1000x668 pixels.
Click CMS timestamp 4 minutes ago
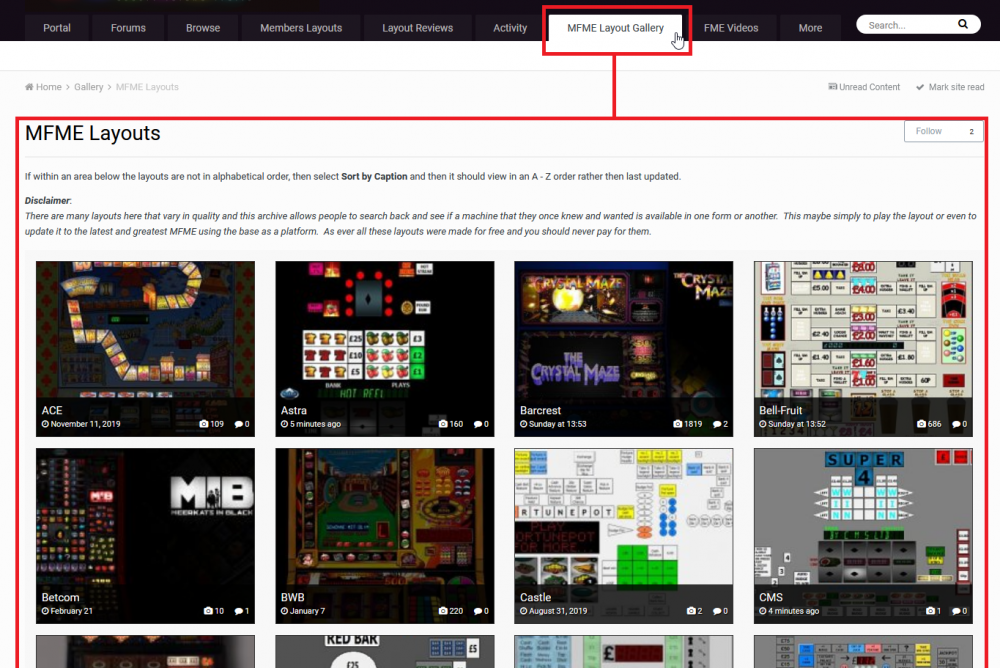(793, 611)
